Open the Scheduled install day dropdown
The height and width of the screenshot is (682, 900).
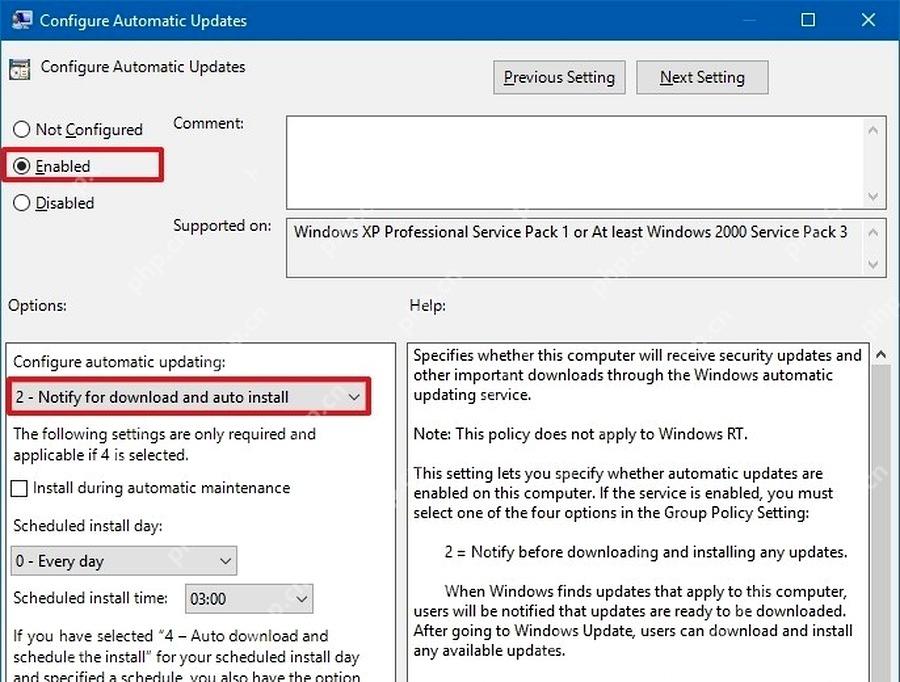pos(123,561)
